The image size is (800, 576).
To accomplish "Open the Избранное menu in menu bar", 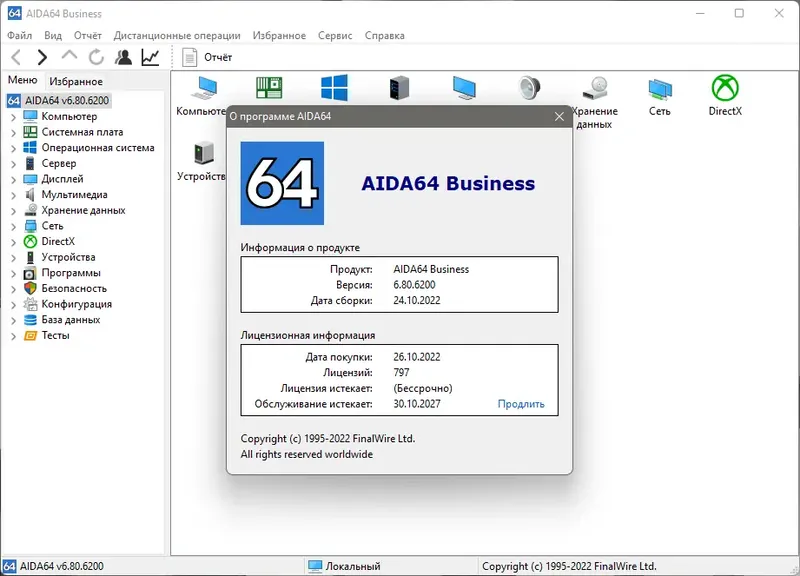I will tap(279, 35).
